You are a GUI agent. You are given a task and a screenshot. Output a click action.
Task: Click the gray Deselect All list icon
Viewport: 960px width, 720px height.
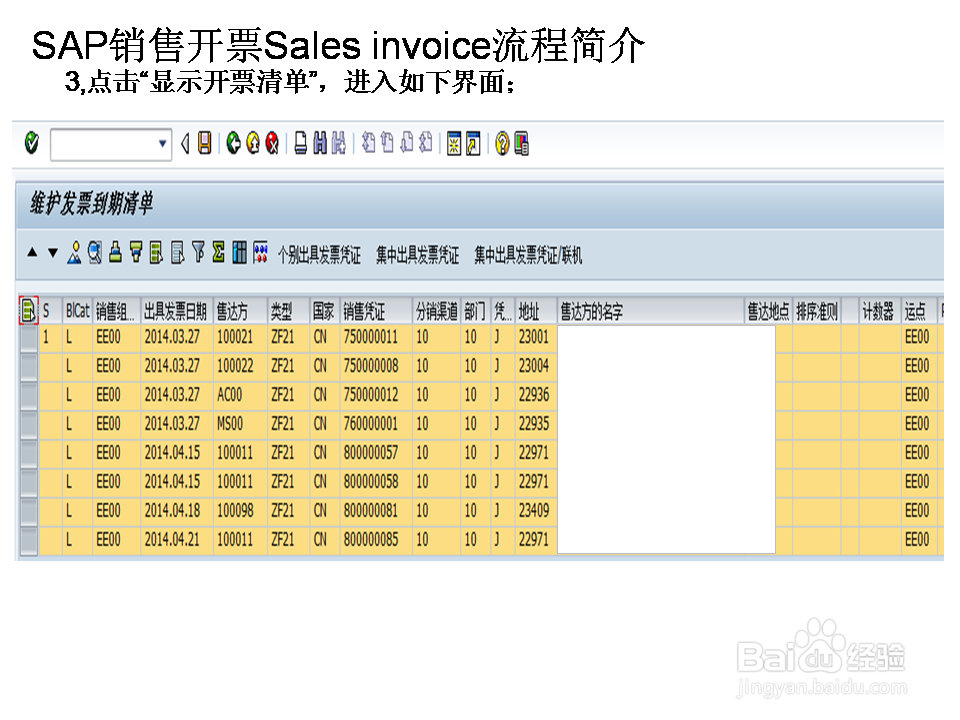pyautogui.click(x=177, y=252)
